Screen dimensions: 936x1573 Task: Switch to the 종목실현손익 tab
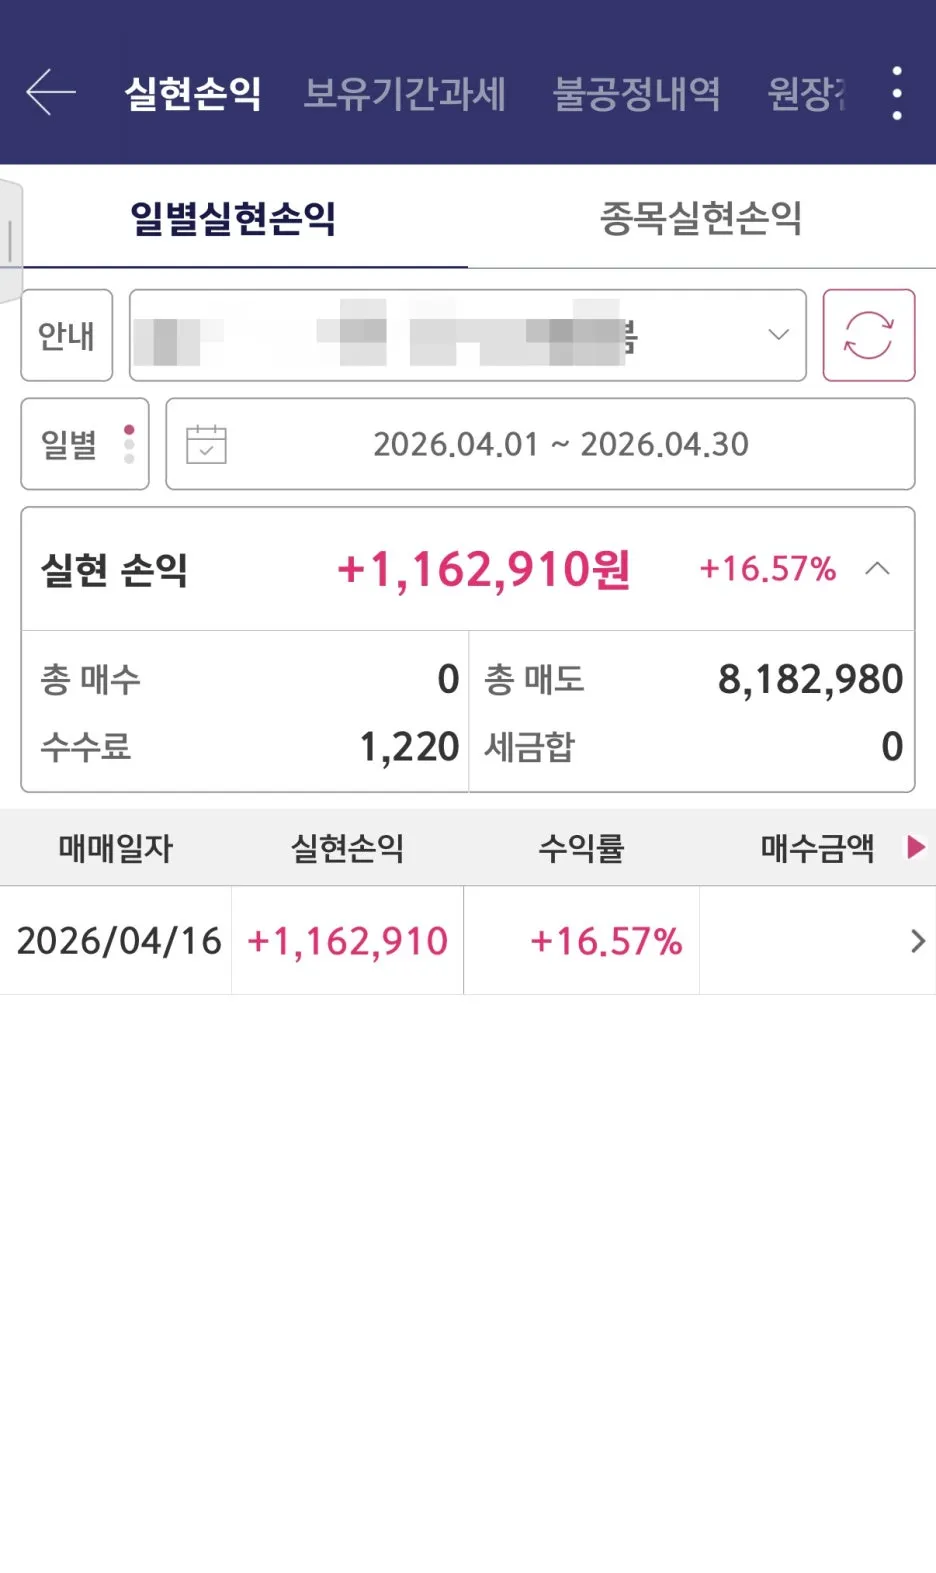[x=701, y=218]
